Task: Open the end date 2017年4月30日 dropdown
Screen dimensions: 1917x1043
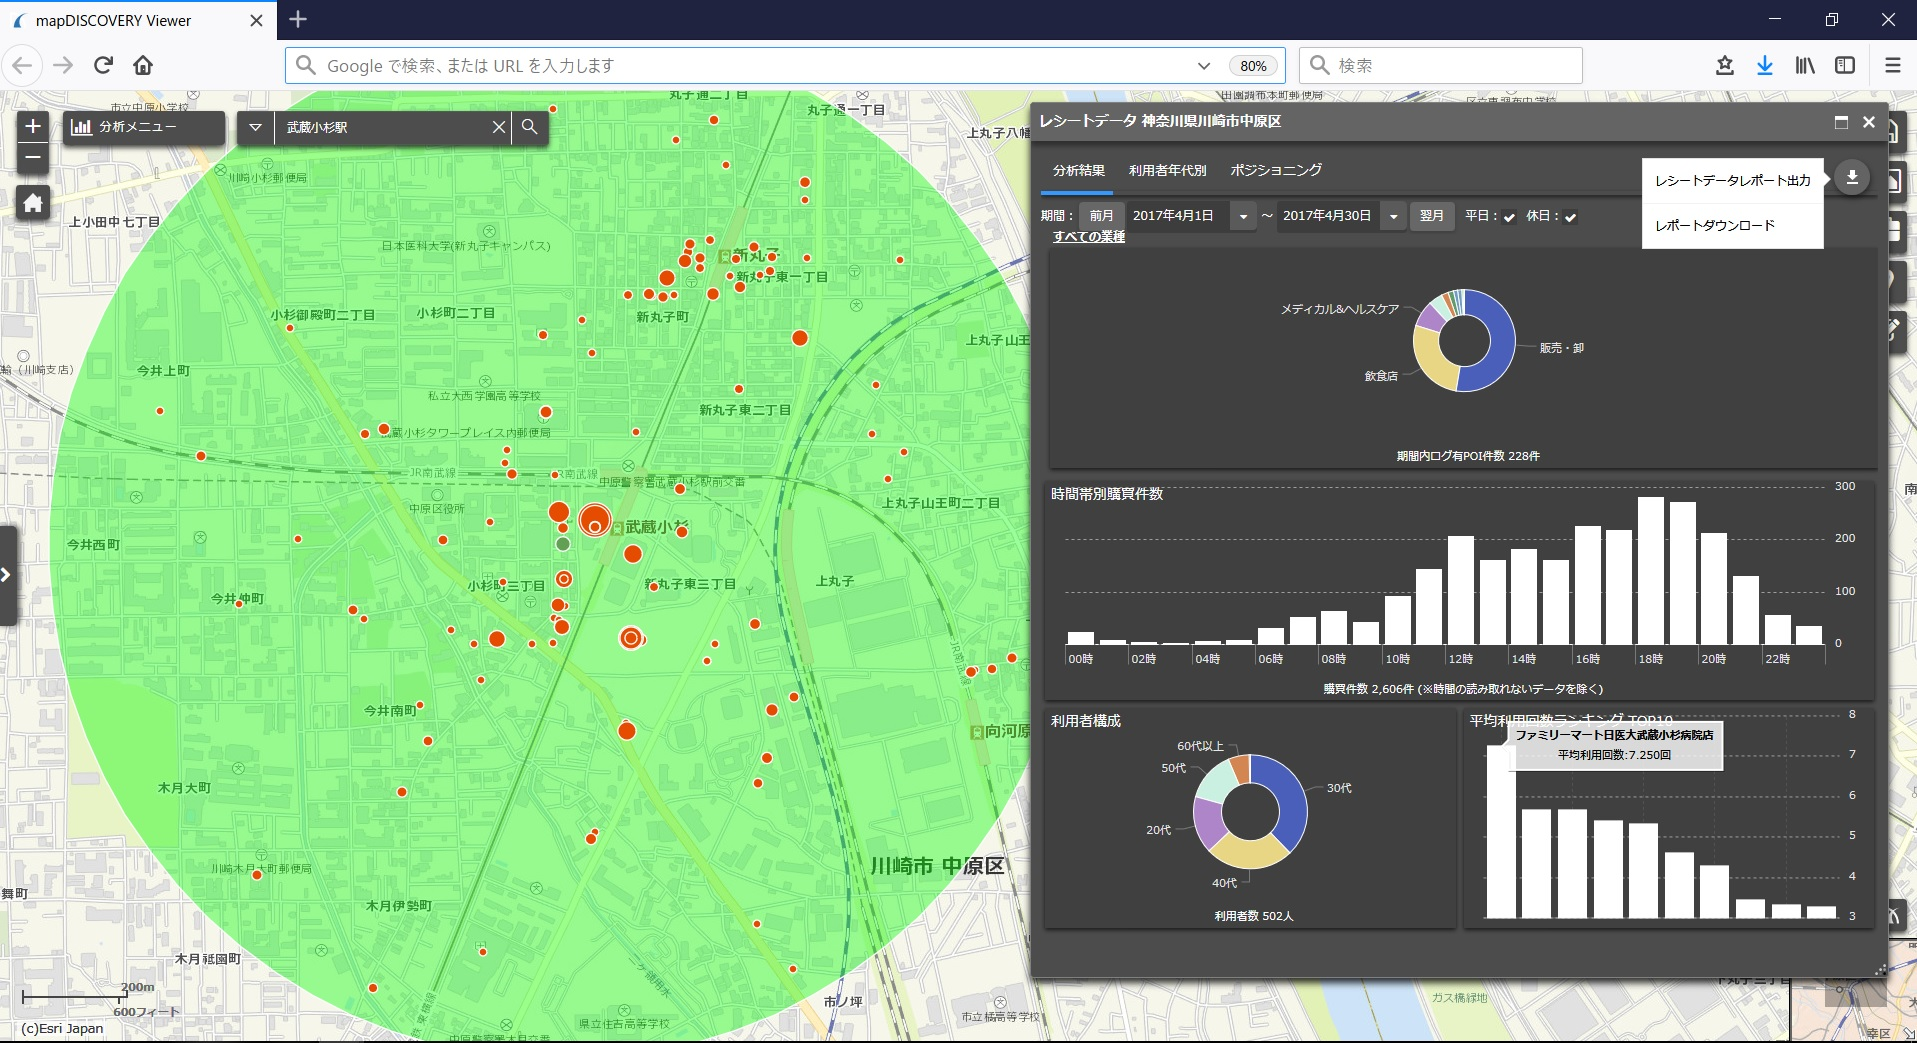Action: (x=1393, y=216)
